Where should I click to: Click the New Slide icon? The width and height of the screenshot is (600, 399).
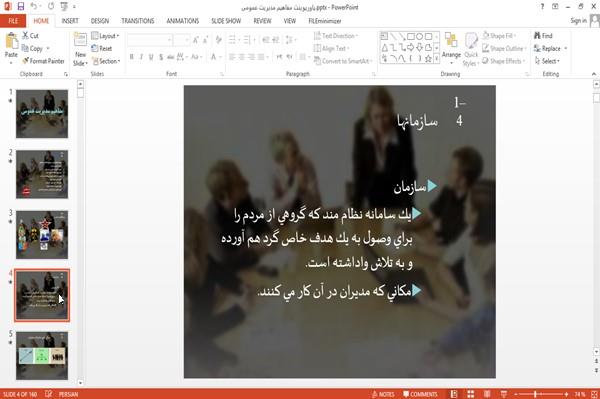pyautogui.click(x=80, y=41)
